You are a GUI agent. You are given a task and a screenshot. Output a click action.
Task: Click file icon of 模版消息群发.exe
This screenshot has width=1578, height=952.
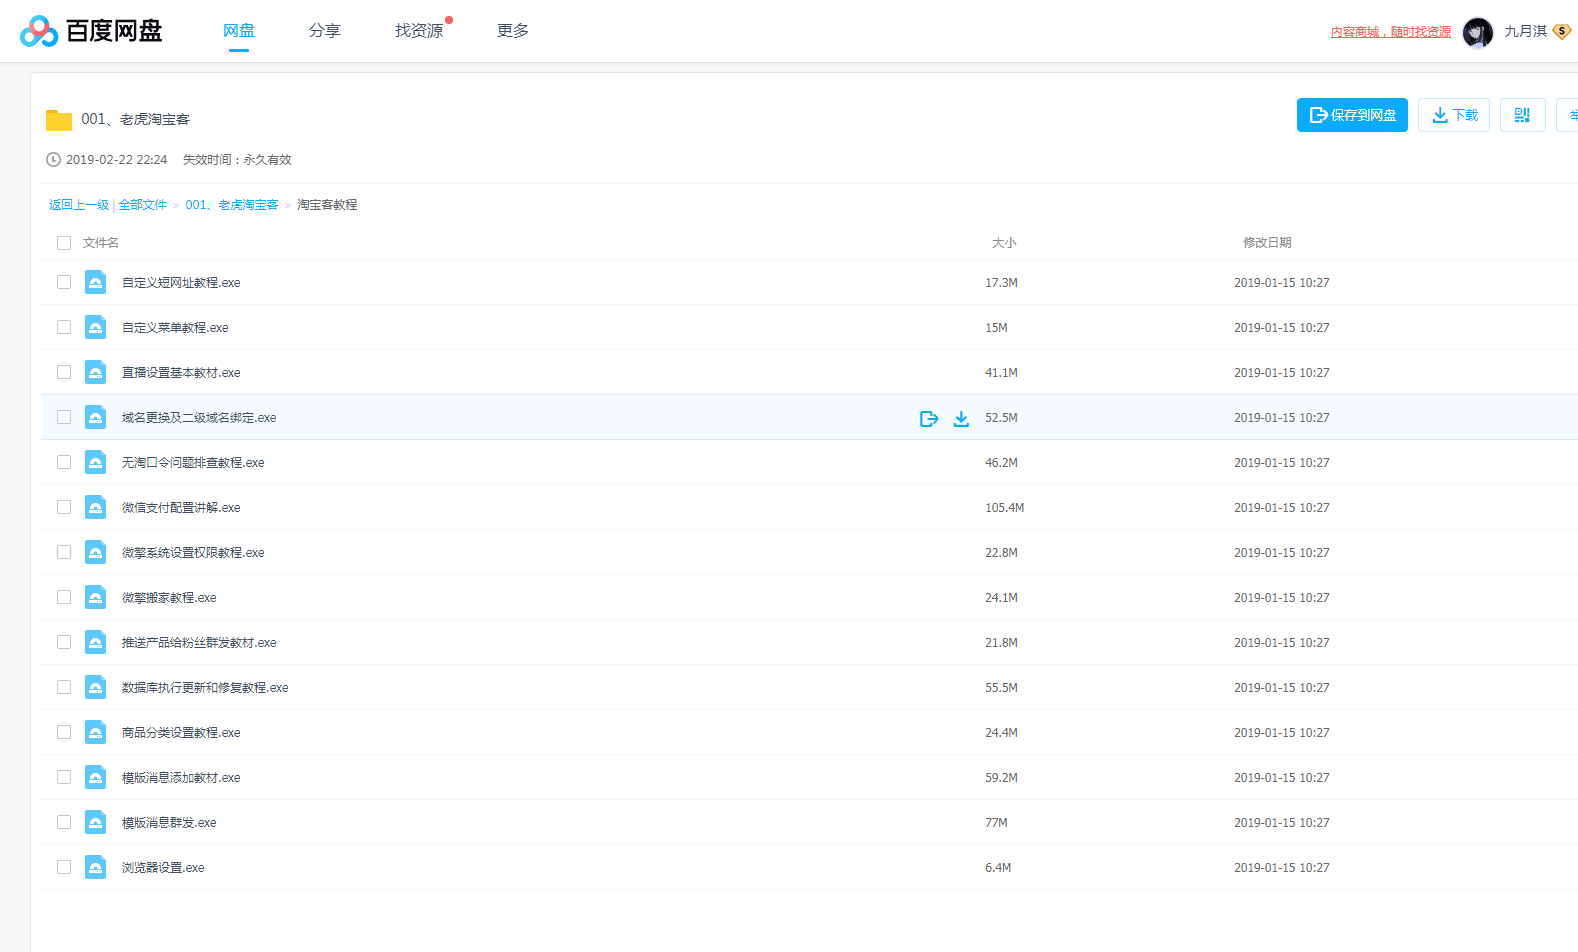[x=95, y=822]
